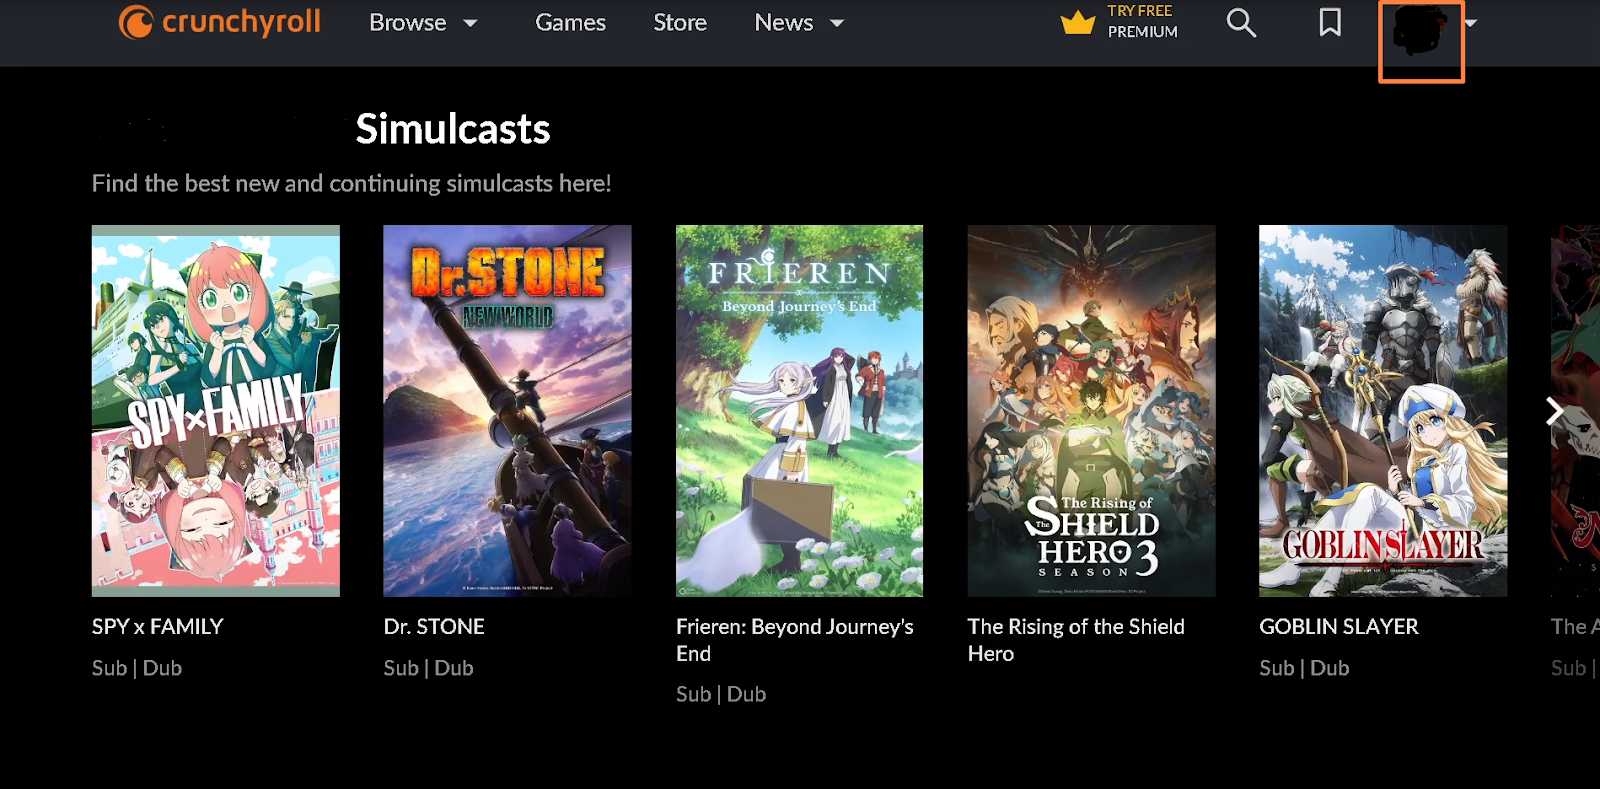Select the Dr. STONE poster thumbnail

point(507,411)
